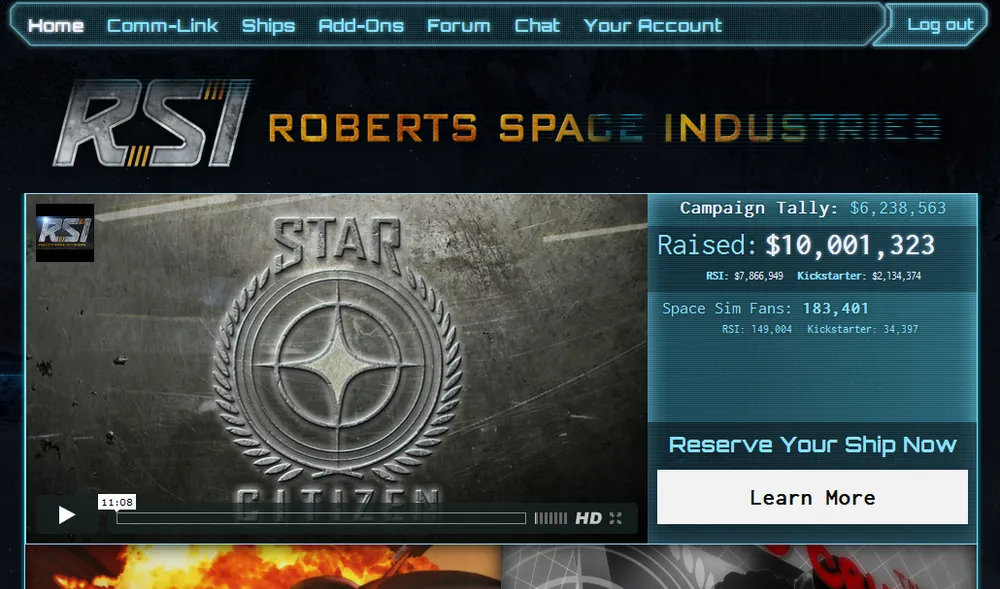The image size is (1000, 589).
Task: Log out of the site
Action: click(941, 24)
